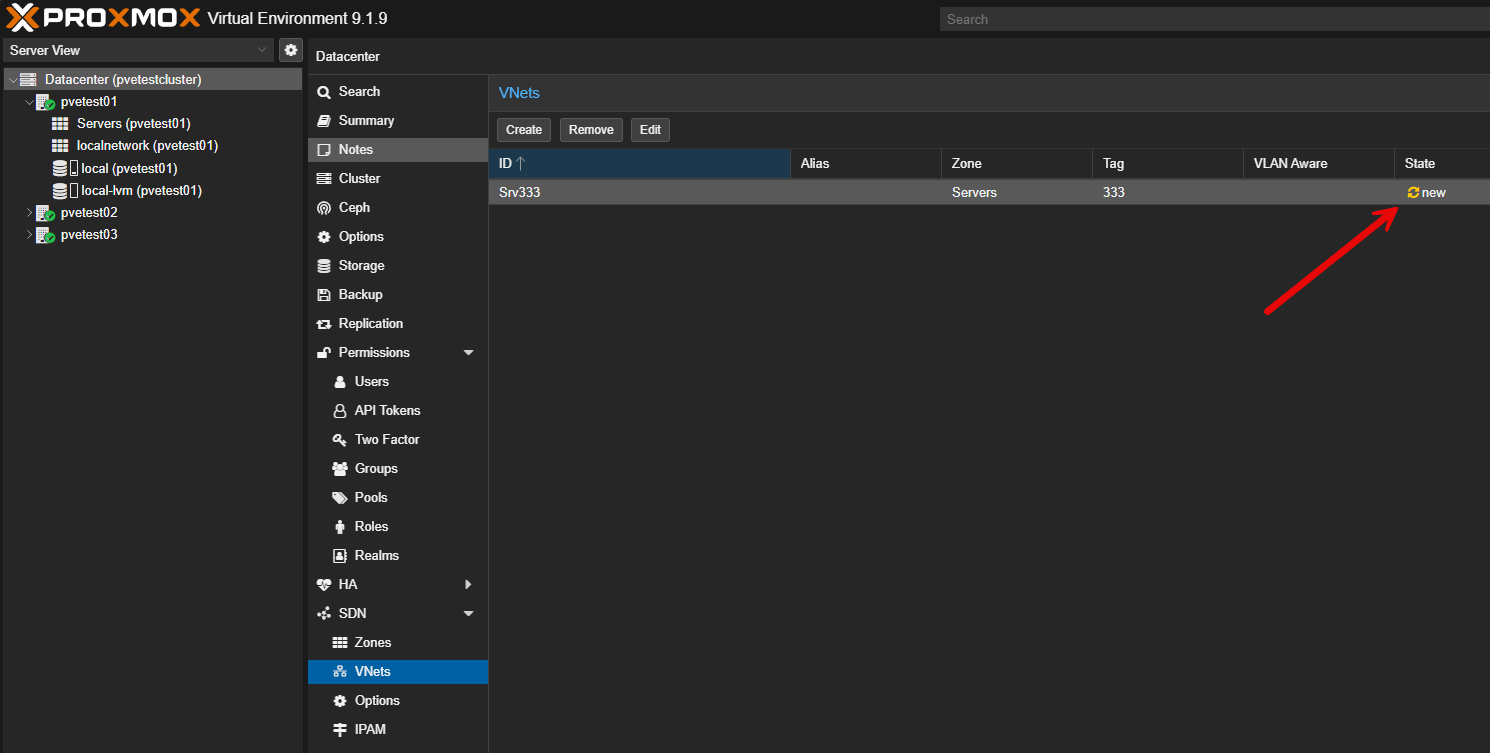Click the Edit button
Screen dimensions: 1490x753
[x=650, y=130]
